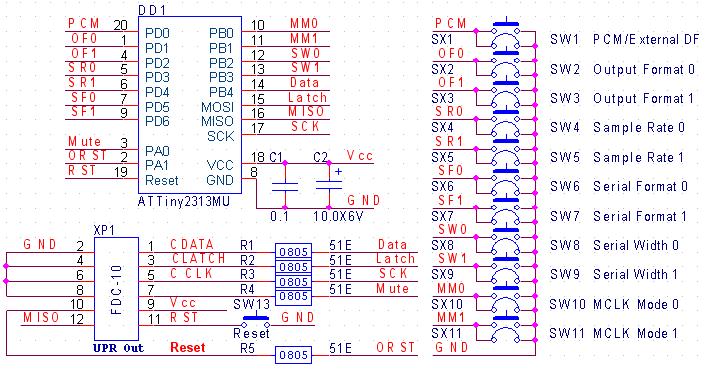This screenshot has width=711, height=369.
Task: Click the 'UPR Out' connector caption
Action: [x=118, y=348]
